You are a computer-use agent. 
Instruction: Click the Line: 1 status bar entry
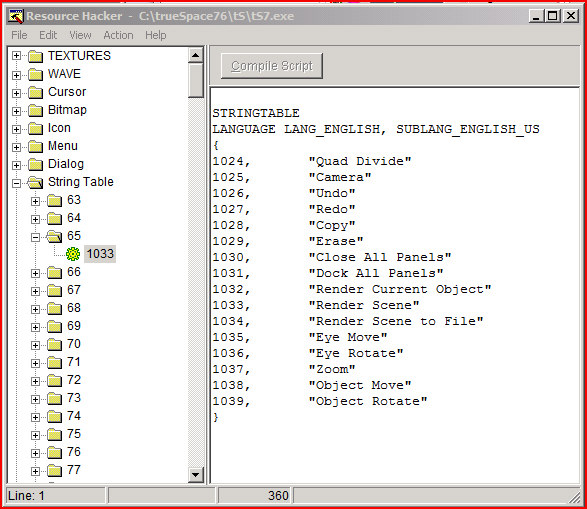(26, 496)
